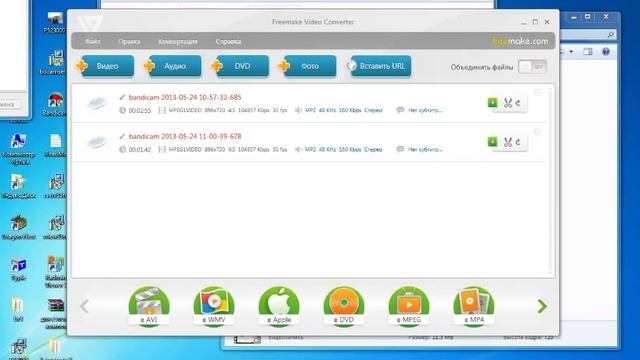Open scissors editor for bandicam 11-00-39-678
The width and height of the screenshot is (640, 360).
pyautogui.click(x=508, y=142)
